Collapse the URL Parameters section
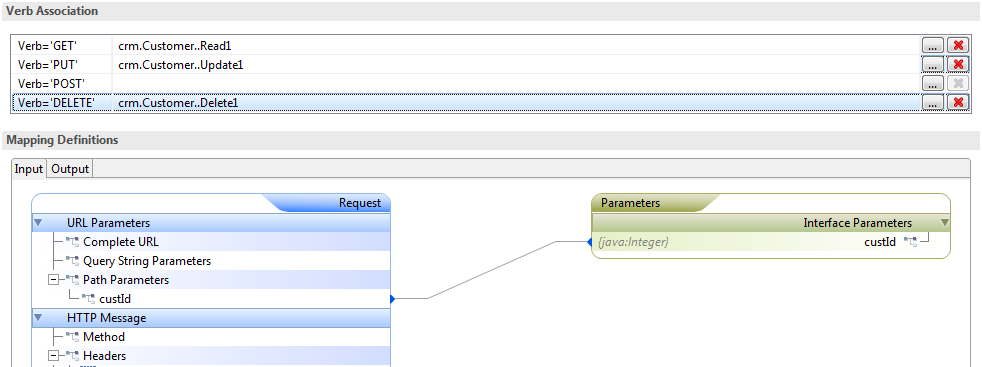The height and width of the screenshot is (367, 982). pyautogui.click(x=38, y=223)
